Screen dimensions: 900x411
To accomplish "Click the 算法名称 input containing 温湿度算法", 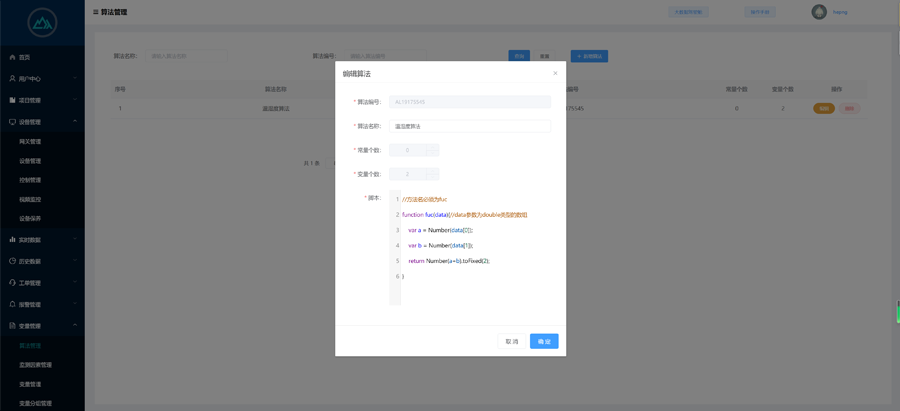I will (x=469, y=126).
